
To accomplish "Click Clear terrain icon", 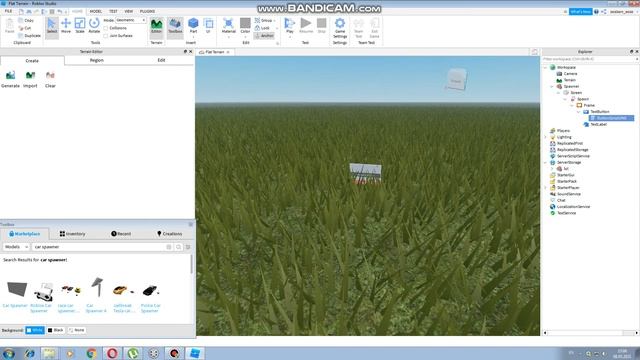I will (50, 79).
